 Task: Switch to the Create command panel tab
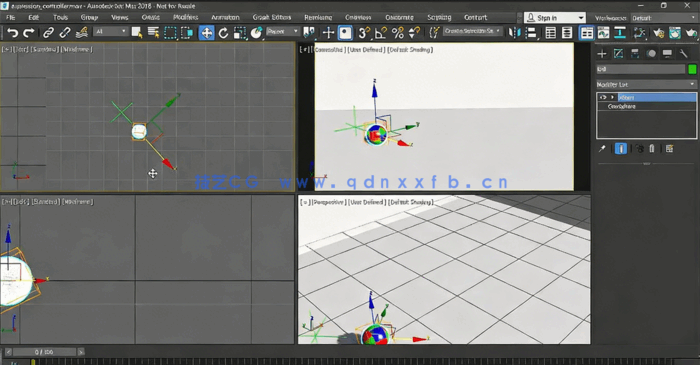coord(602,54)
